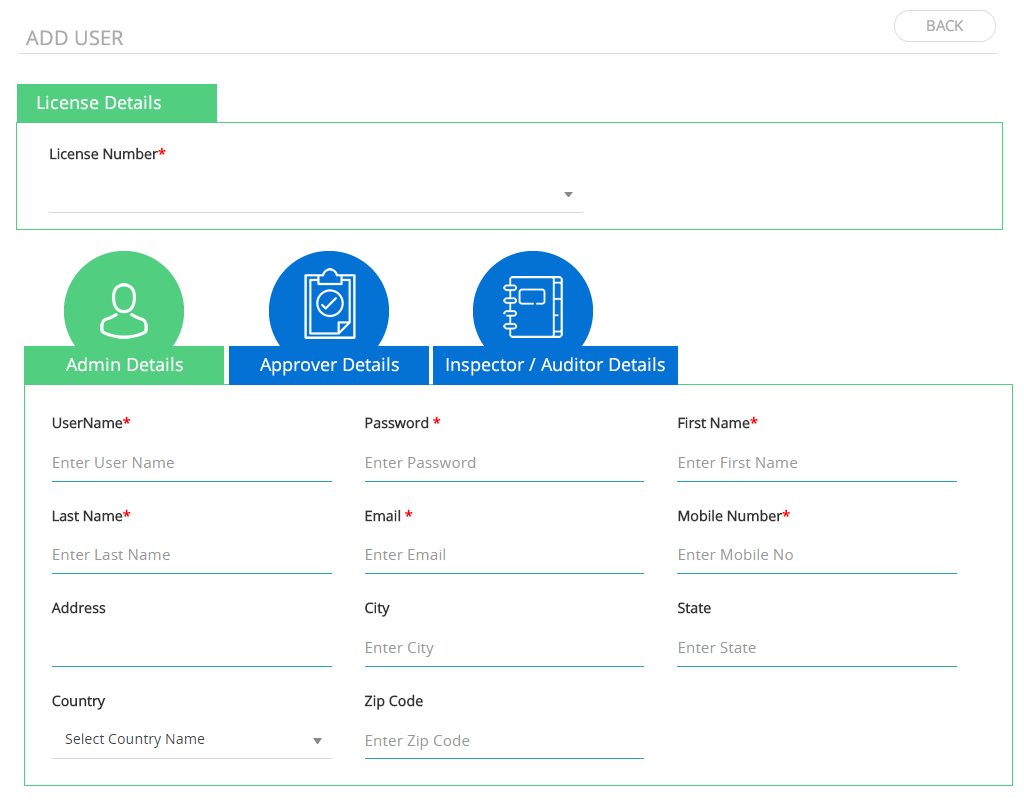Click the Mobile Number label
Screen dimensions: 1024x800
[733, 516]
